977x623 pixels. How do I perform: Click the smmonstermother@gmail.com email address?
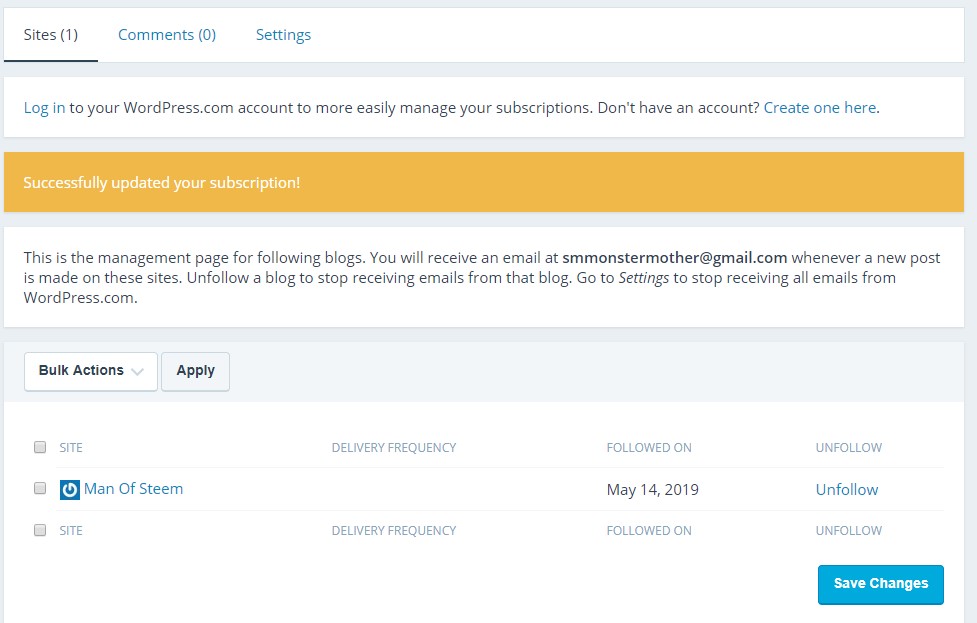tap(674, 258)
